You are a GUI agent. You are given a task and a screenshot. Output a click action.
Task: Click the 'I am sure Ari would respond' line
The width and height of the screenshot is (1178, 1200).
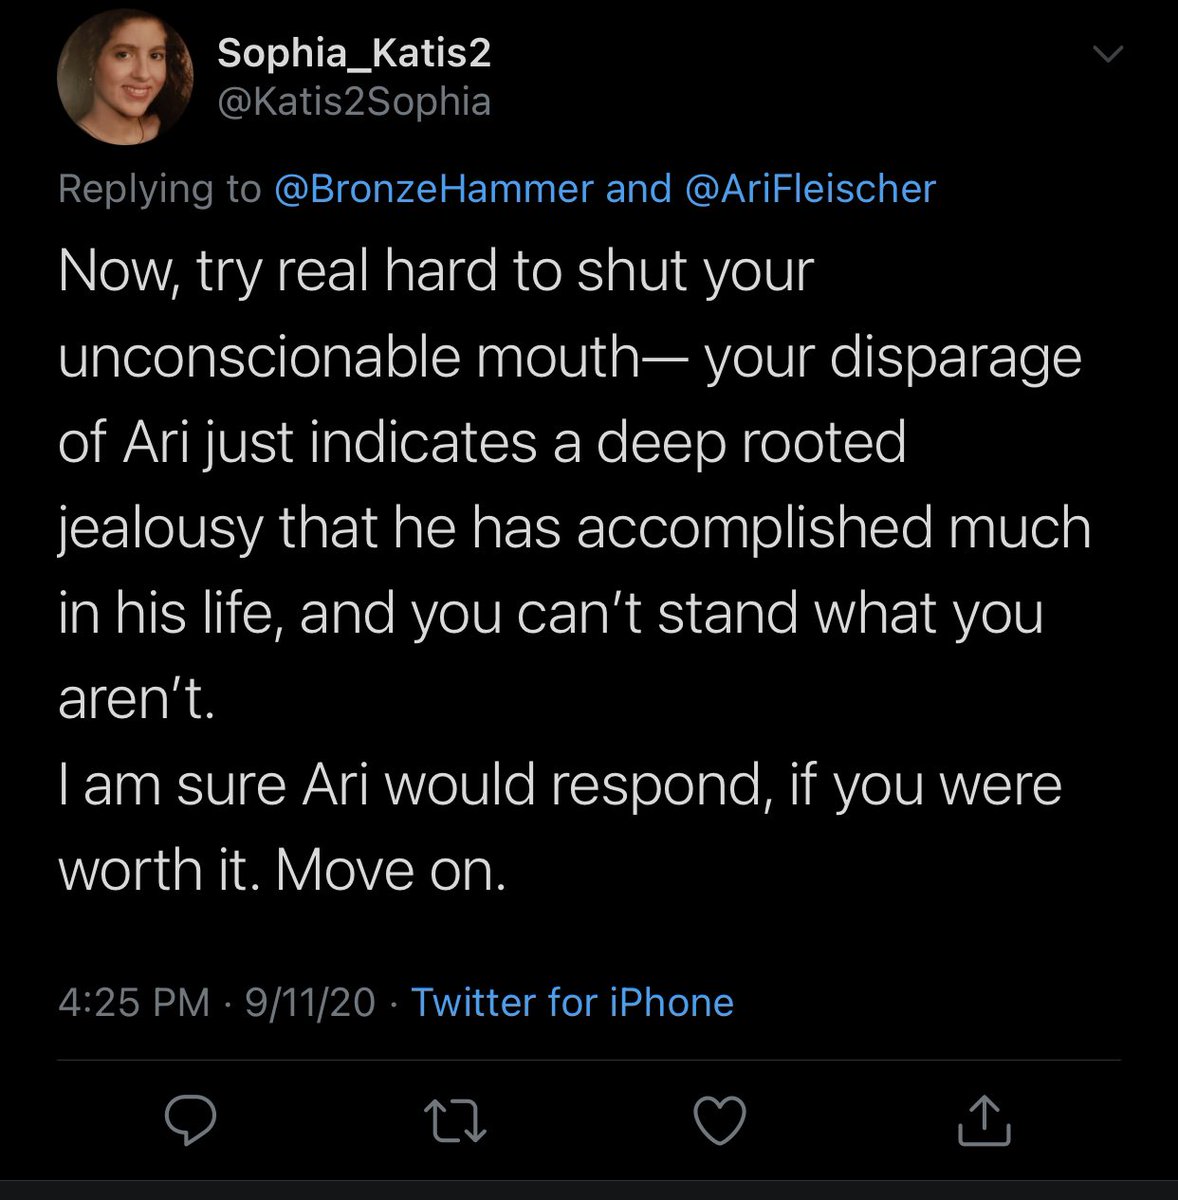coord(560,785)
